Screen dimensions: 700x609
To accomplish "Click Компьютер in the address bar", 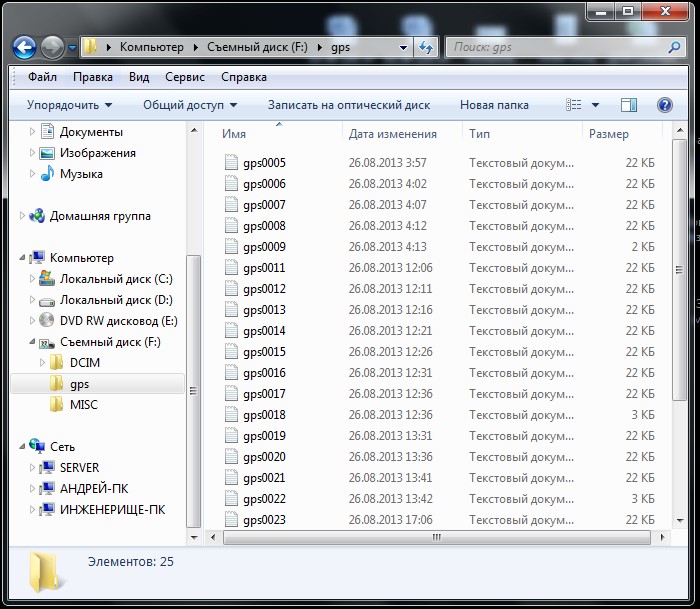I will tap(151, 47).
